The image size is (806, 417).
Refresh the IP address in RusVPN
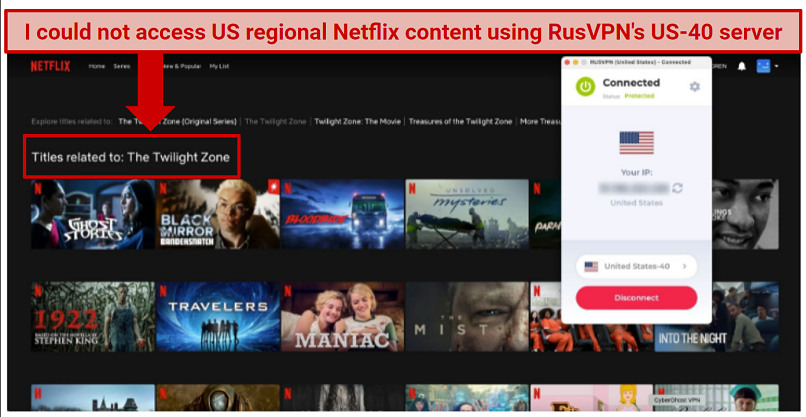pos(677,188)
